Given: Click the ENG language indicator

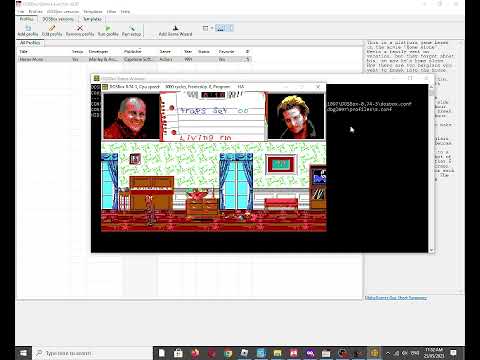Looking at the screenshot, I should tap(415, 353).
